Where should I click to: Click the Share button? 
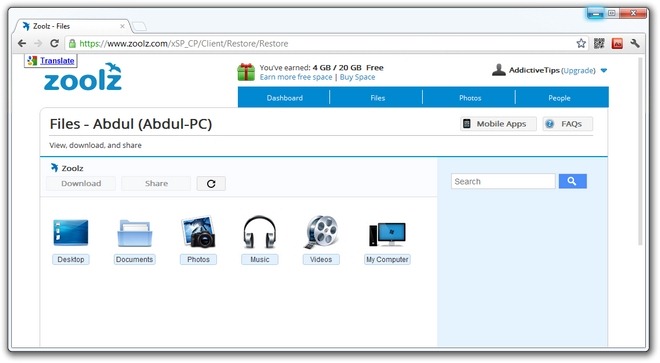coord(156,184)
